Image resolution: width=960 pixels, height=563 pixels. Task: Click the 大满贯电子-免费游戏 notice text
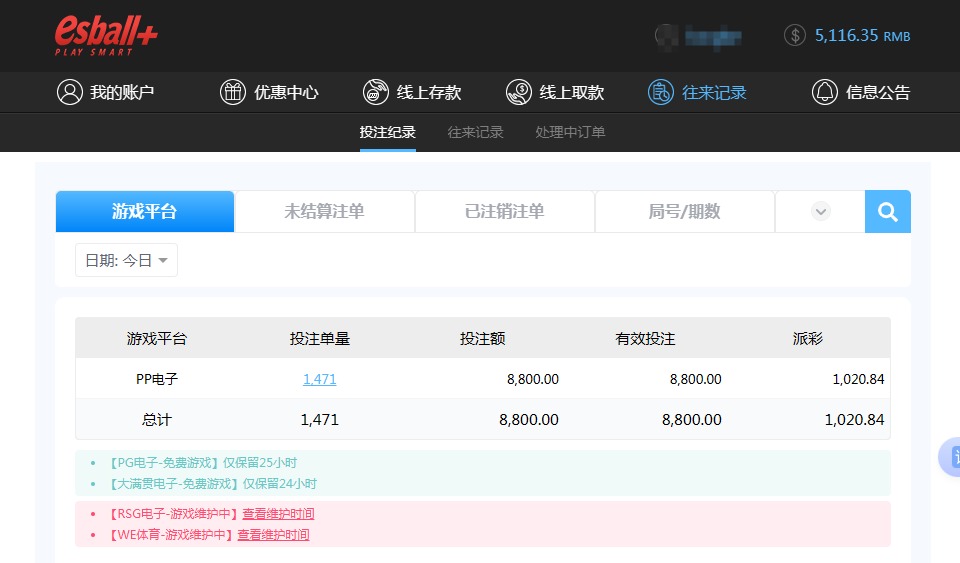point(211,483)
